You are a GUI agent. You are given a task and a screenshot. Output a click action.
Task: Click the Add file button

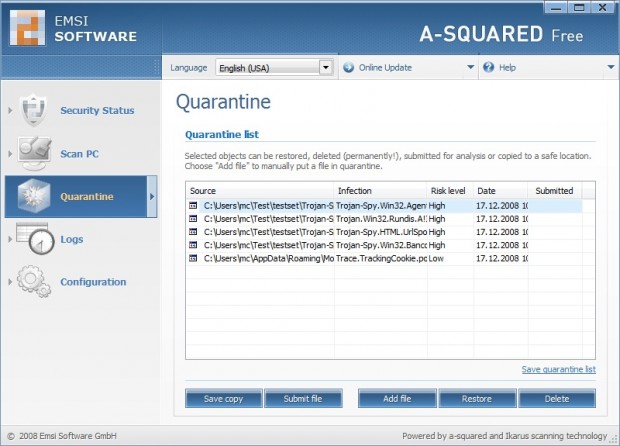397,399
